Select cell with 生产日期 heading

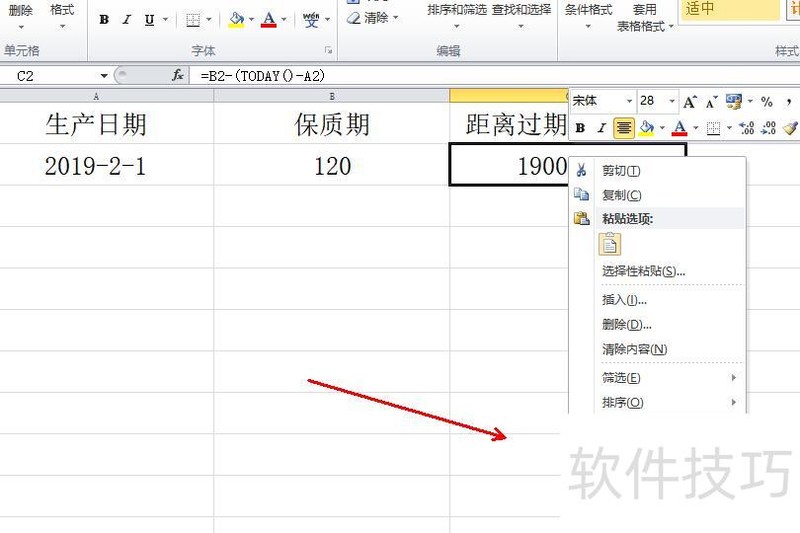click(96, 124)
